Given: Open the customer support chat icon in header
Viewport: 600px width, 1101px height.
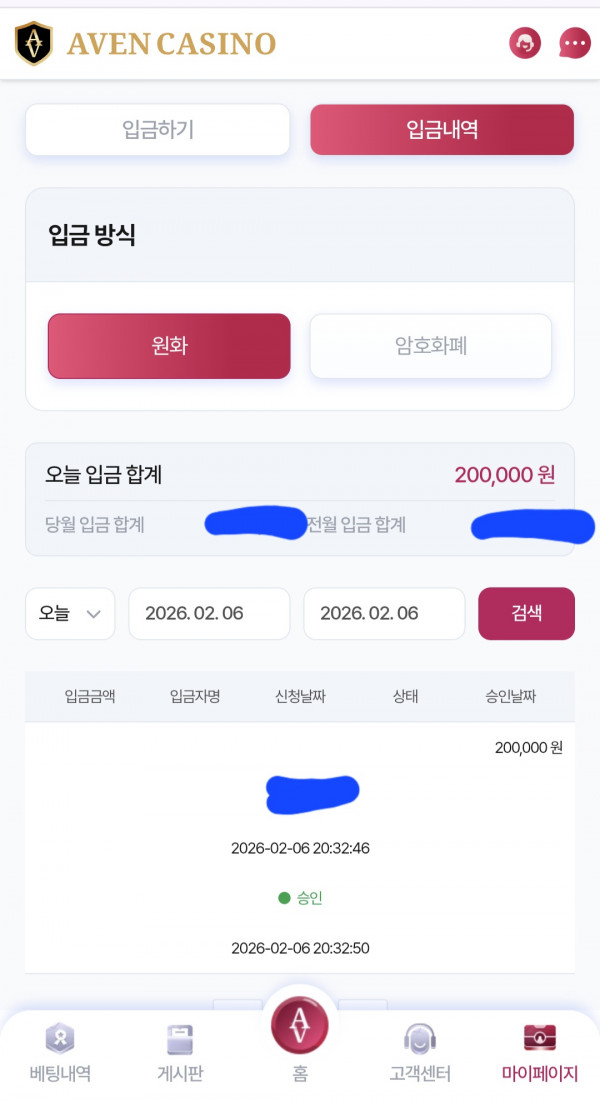Looking at the screenshot, I should (x=524, y=43).
